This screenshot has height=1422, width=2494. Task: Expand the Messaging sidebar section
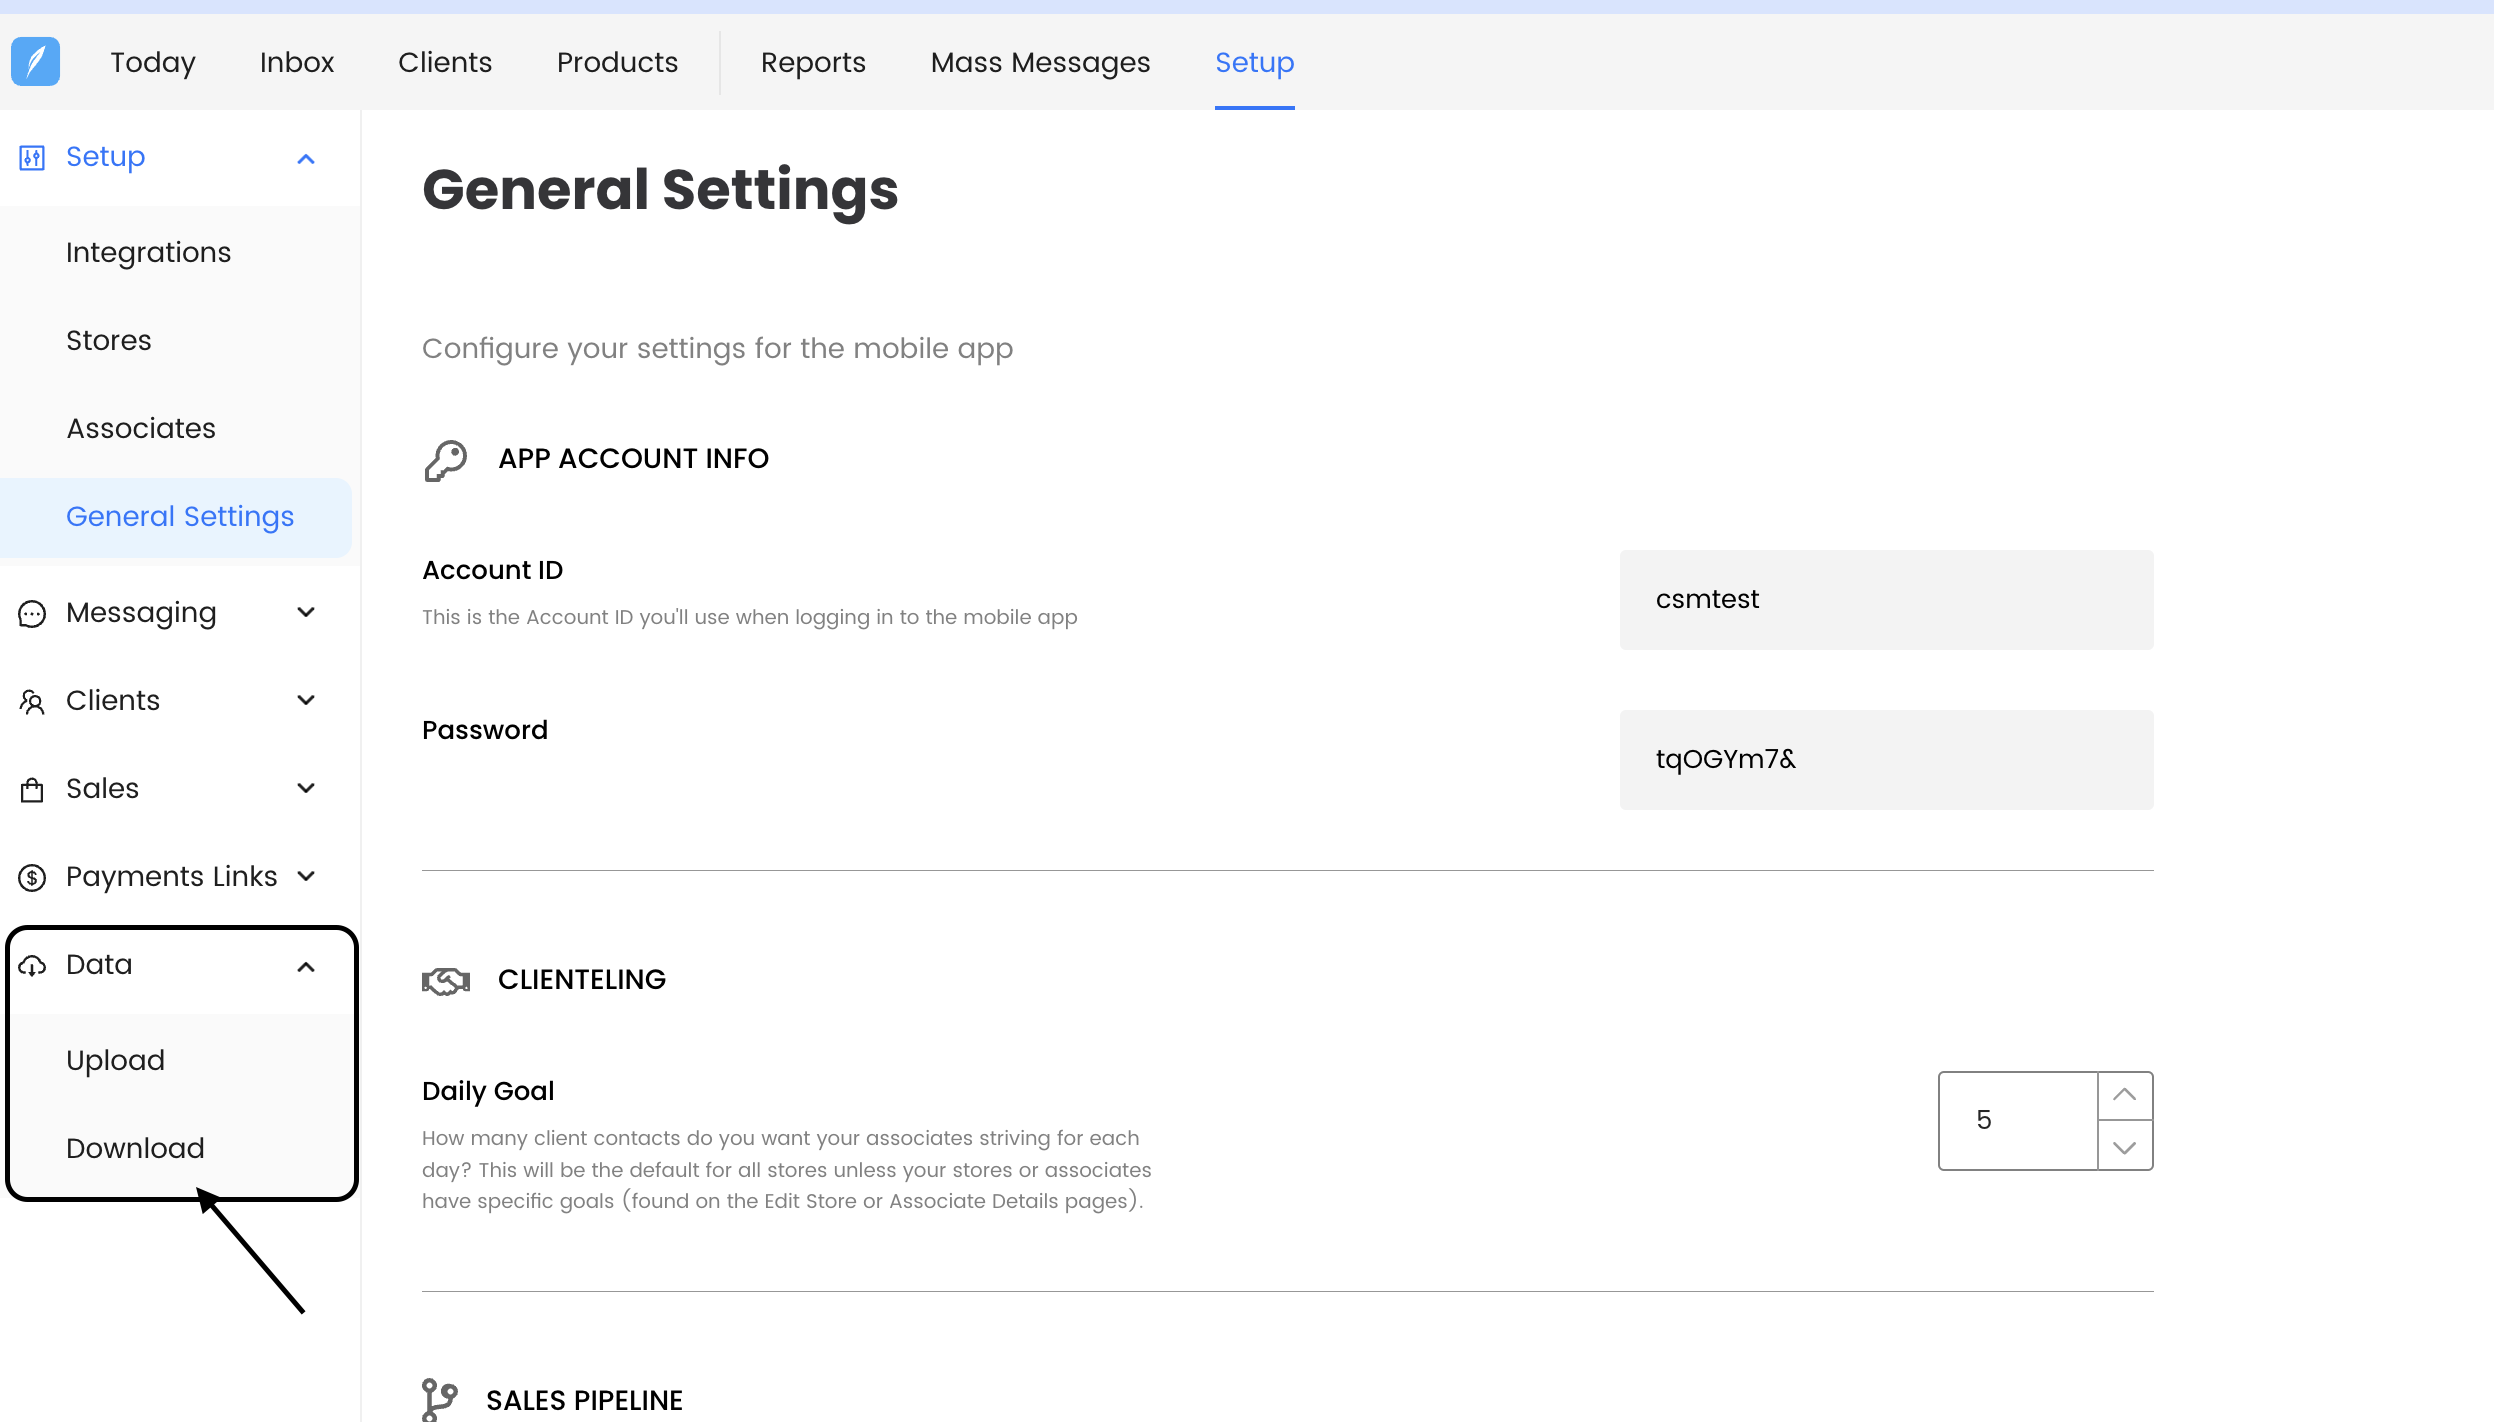pos(306,612)
